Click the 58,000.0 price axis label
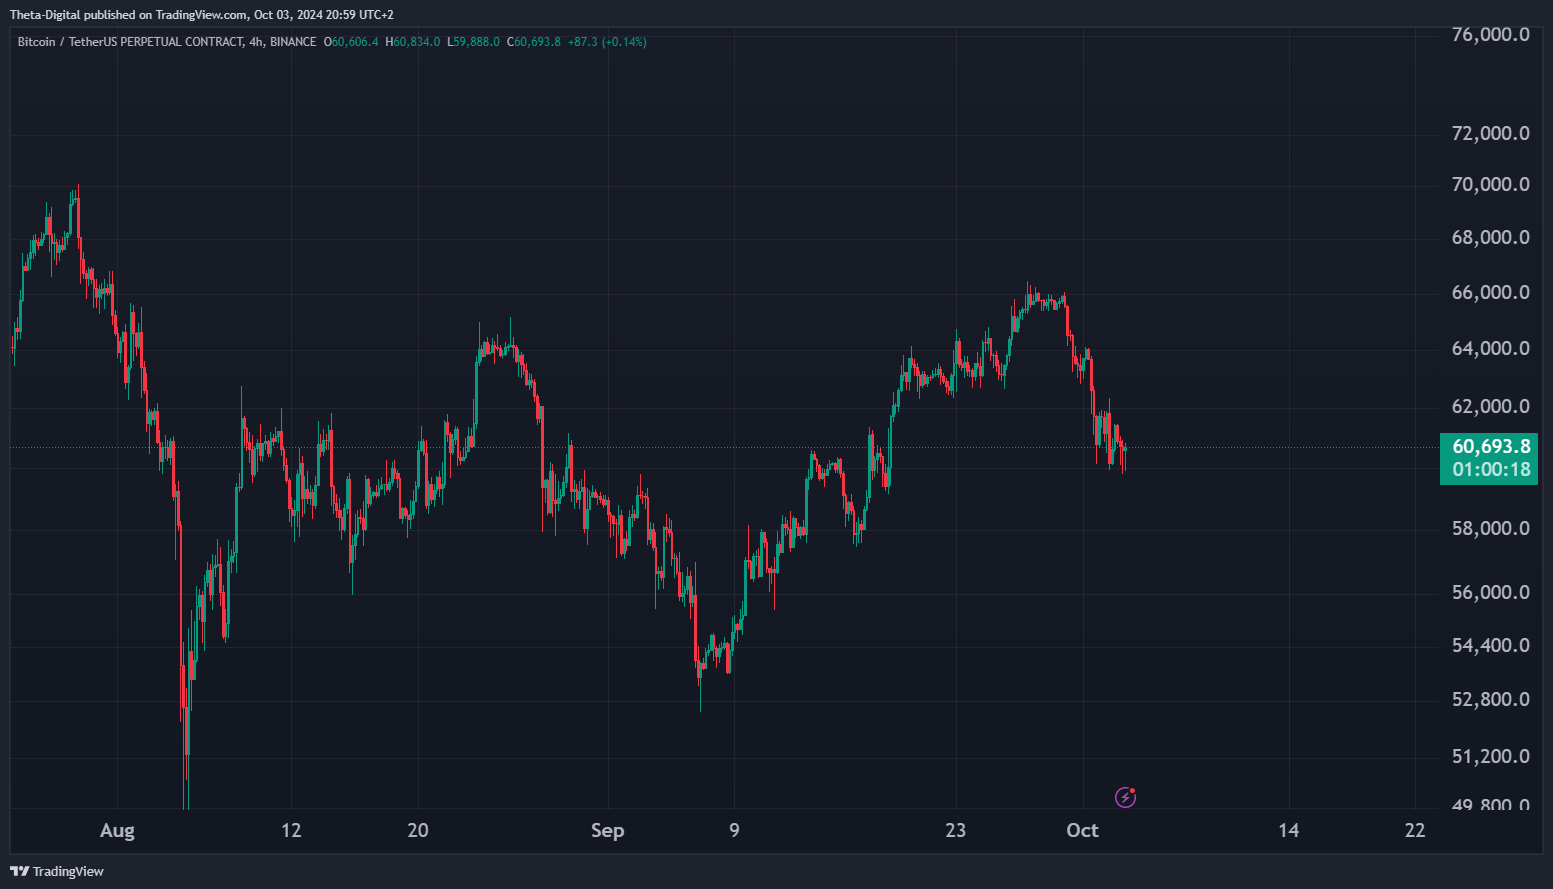Image resolution: width=1553 pixels, height=889 pixels. click(1490, 528)
